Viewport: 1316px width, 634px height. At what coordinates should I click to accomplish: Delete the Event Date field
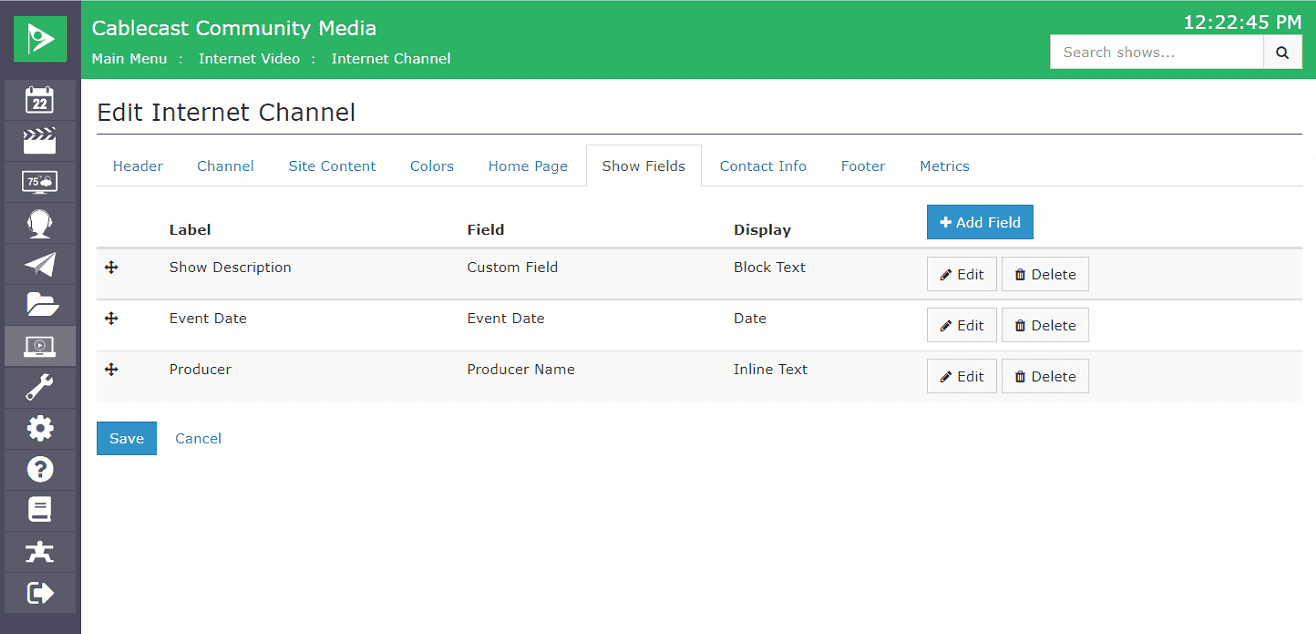pyautogui.click(x=1045, y=325)
